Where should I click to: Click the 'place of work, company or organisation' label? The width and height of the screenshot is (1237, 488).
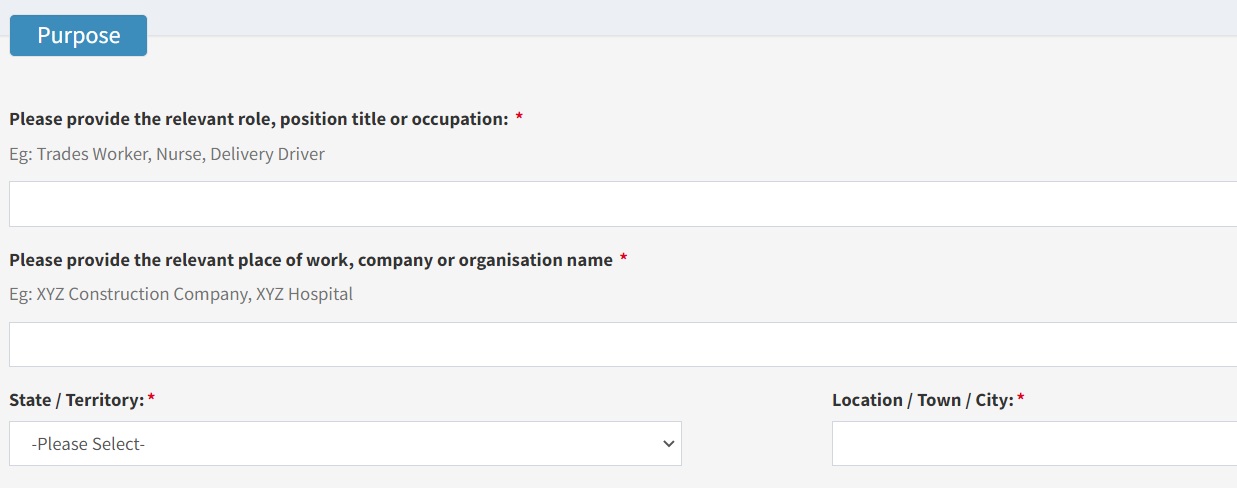pos(311,260)
